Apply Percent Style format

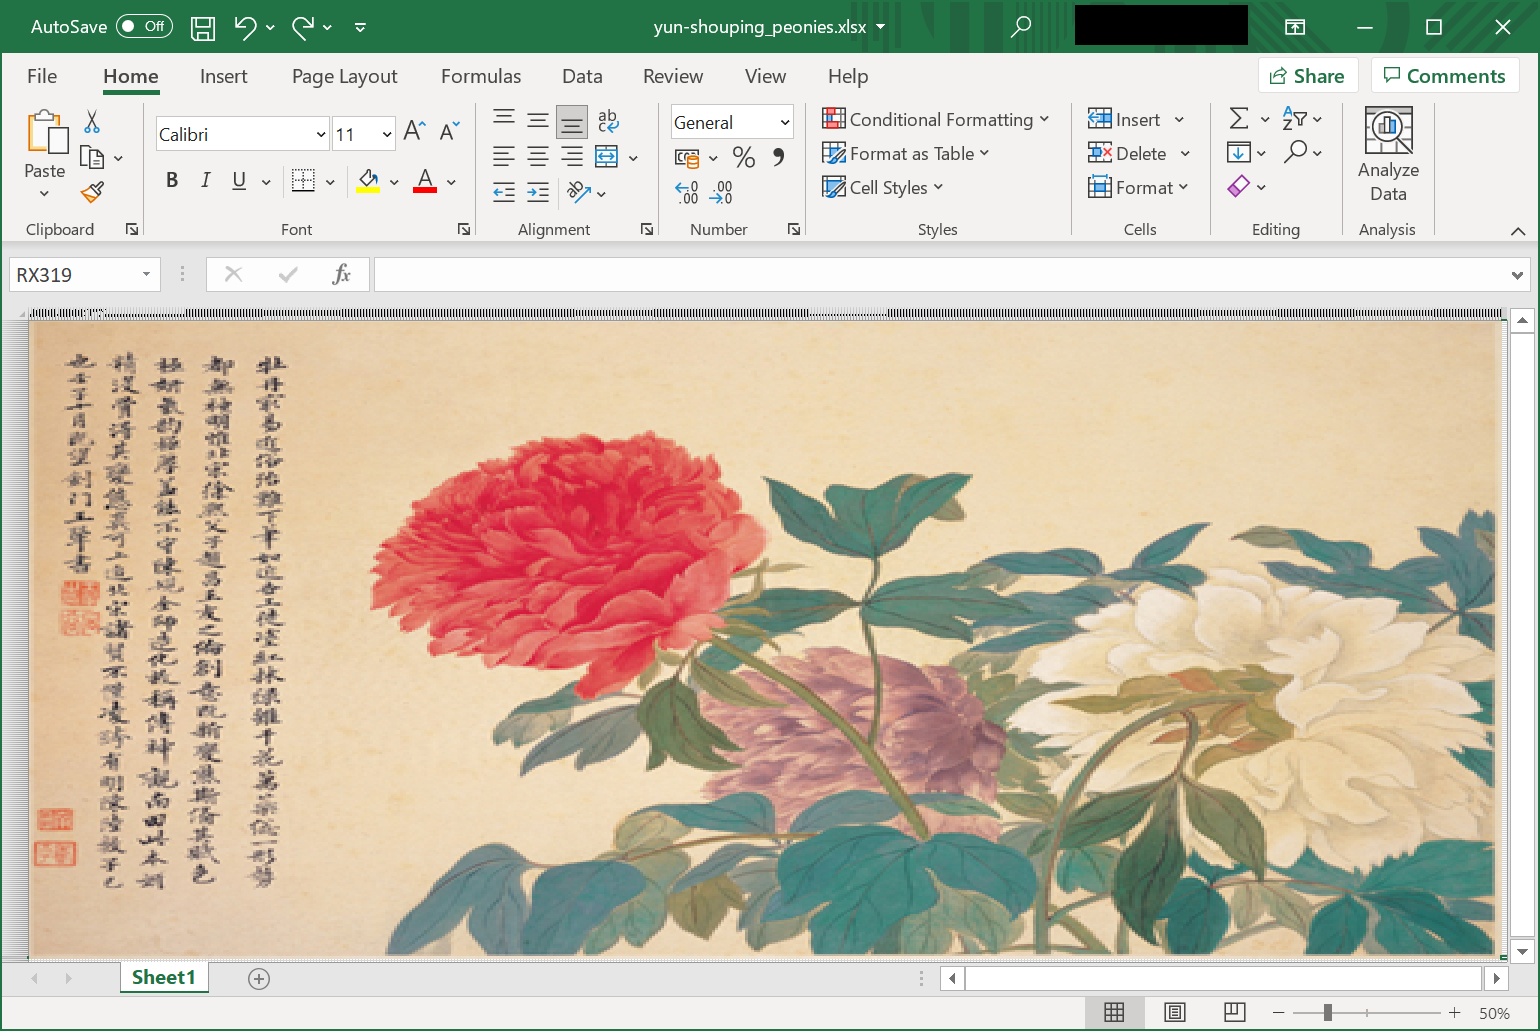tap(743, 157)
